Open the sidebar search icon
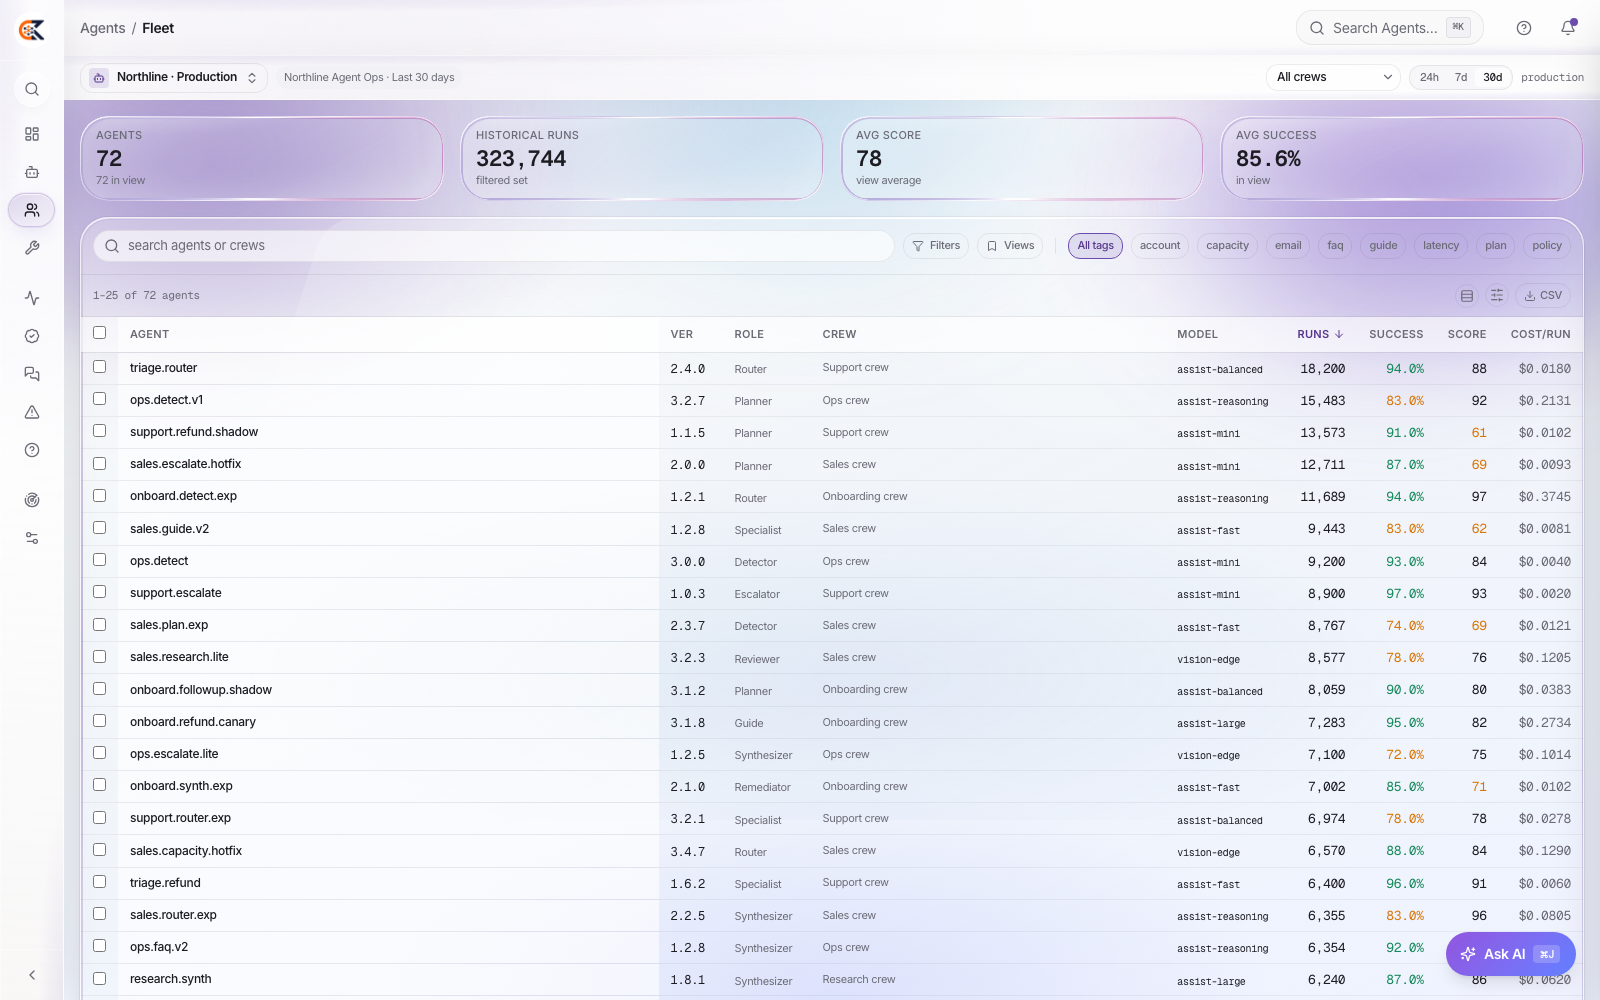 pos(32,89)
